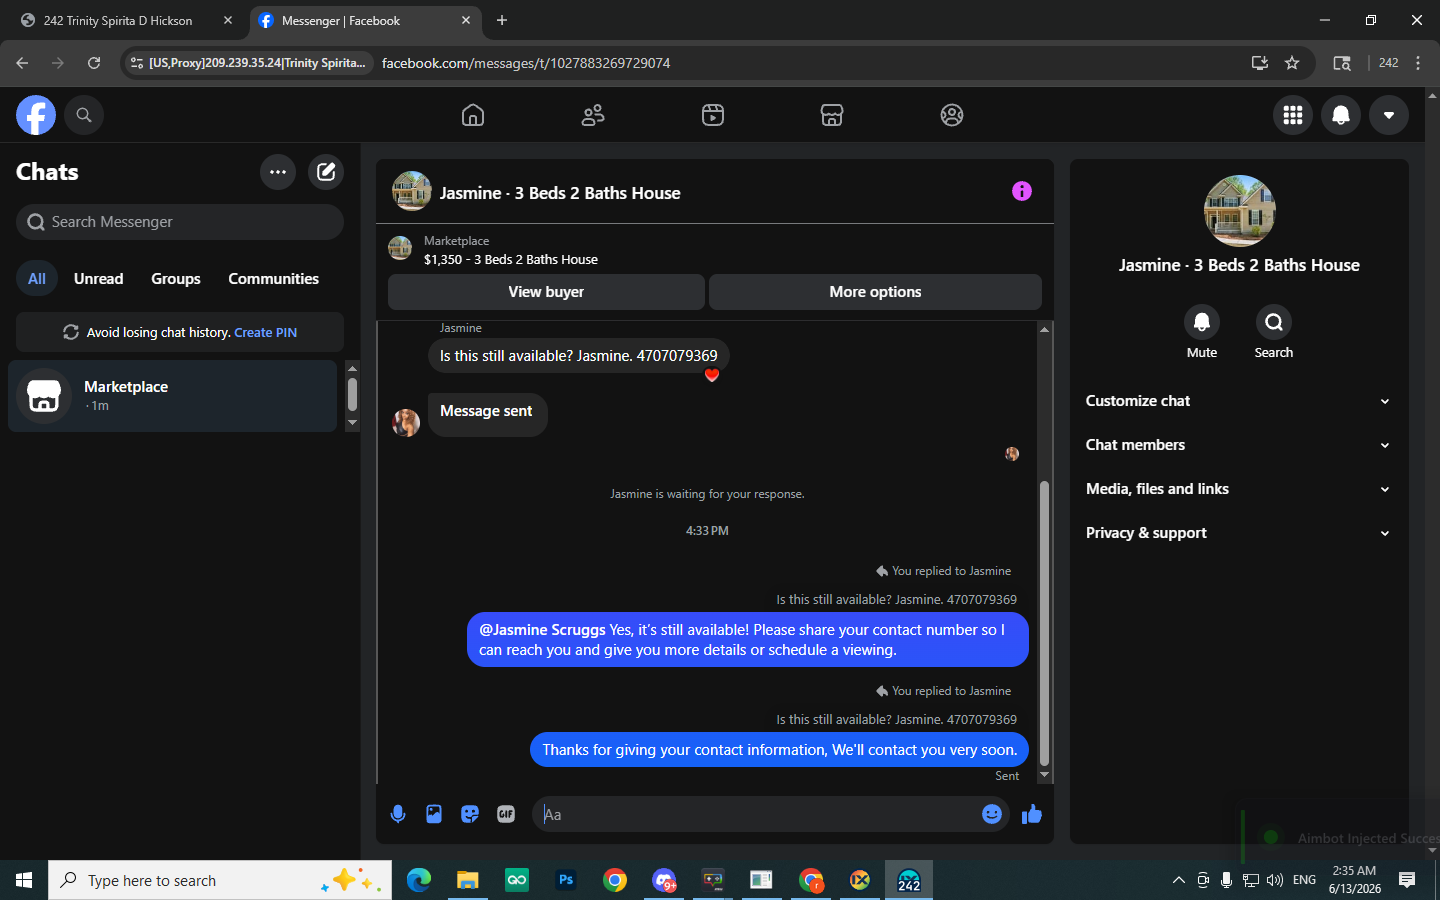Click the message scrollbar down arrow

tap(1045, 775)
